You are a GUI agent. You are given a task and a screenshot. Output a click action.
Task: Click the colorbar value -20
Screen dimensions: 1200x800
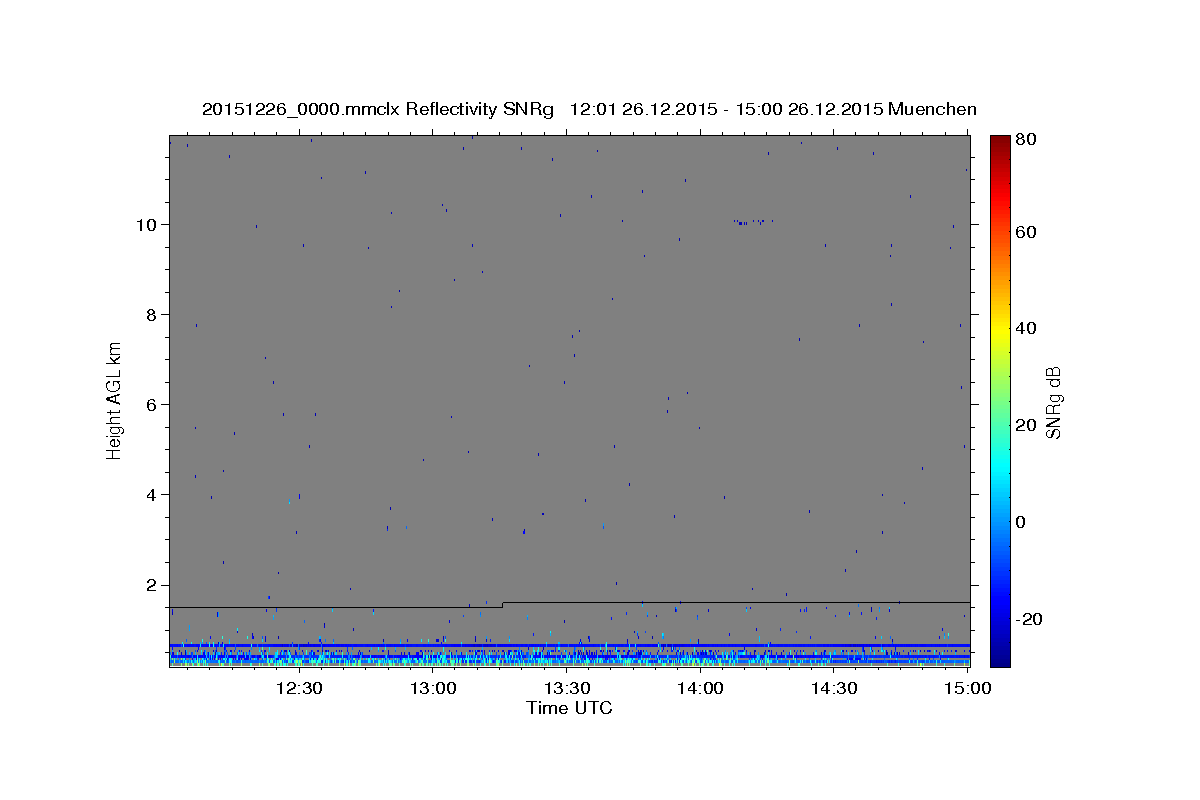coord(1027,619)
